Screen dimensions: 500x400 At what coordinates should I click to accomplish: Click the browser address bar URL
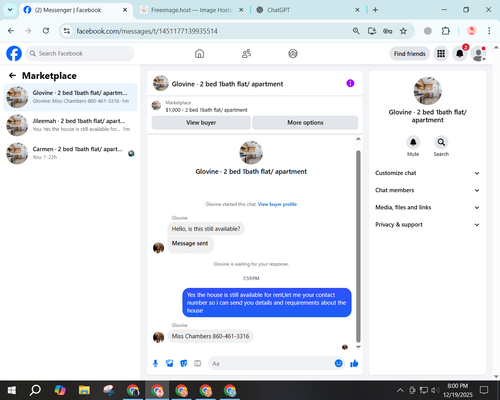pos(147,31)
